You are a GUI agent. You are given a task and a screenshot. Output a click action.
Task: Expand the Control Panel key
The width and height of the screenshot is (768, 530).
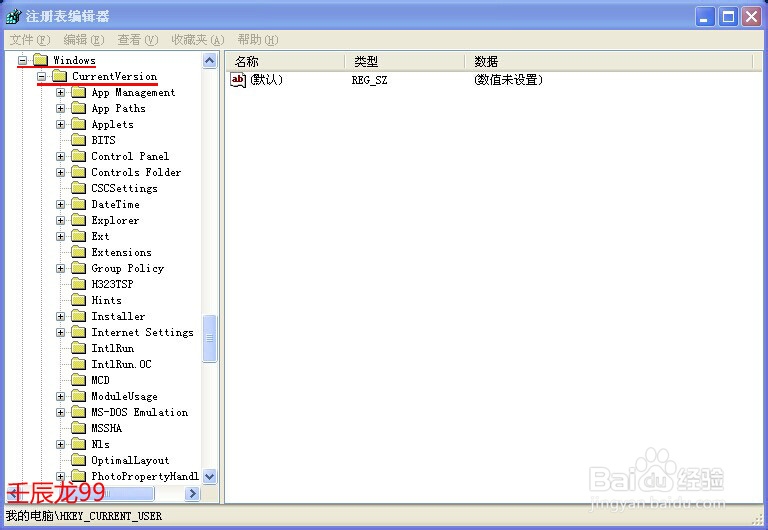[60, 156]
